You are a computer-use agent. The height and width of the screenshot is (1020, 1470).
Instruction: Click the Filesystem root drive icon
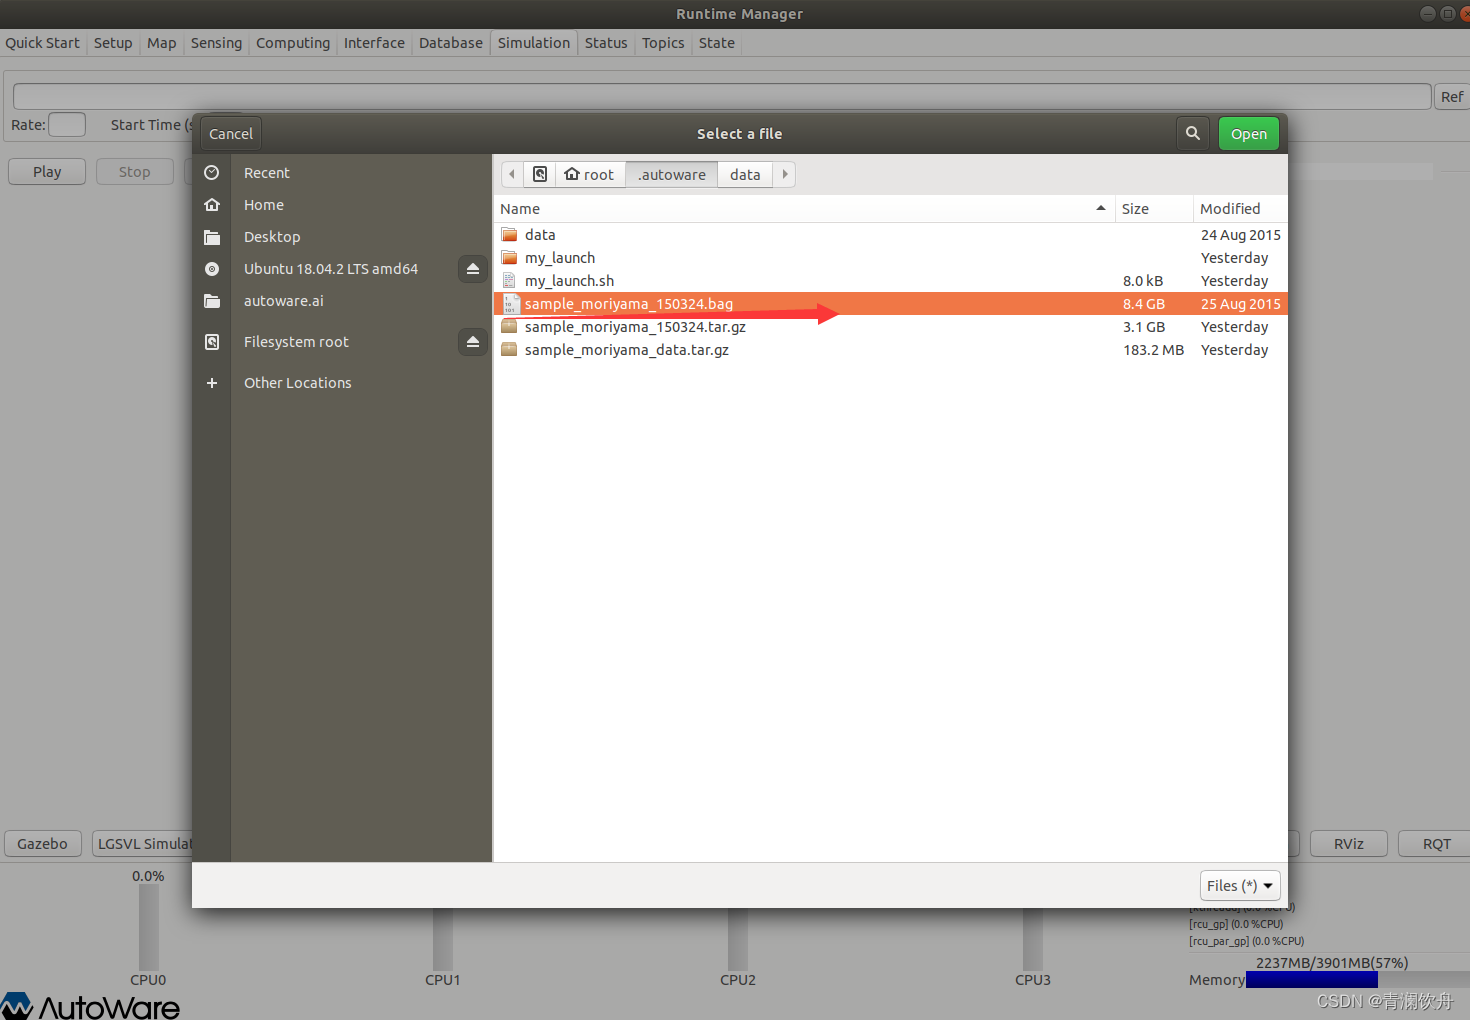pyautogui.click(x=212, y=342)
